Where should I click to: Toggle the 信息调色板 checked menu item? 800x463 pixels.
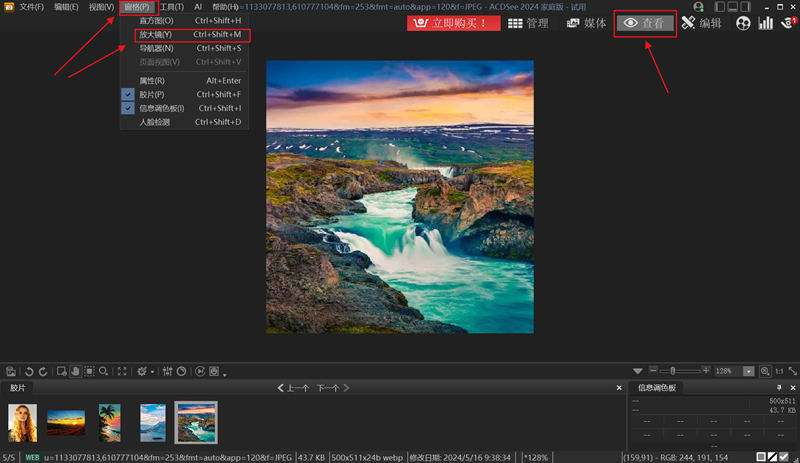pyautogui.click(x=161, y=108)
